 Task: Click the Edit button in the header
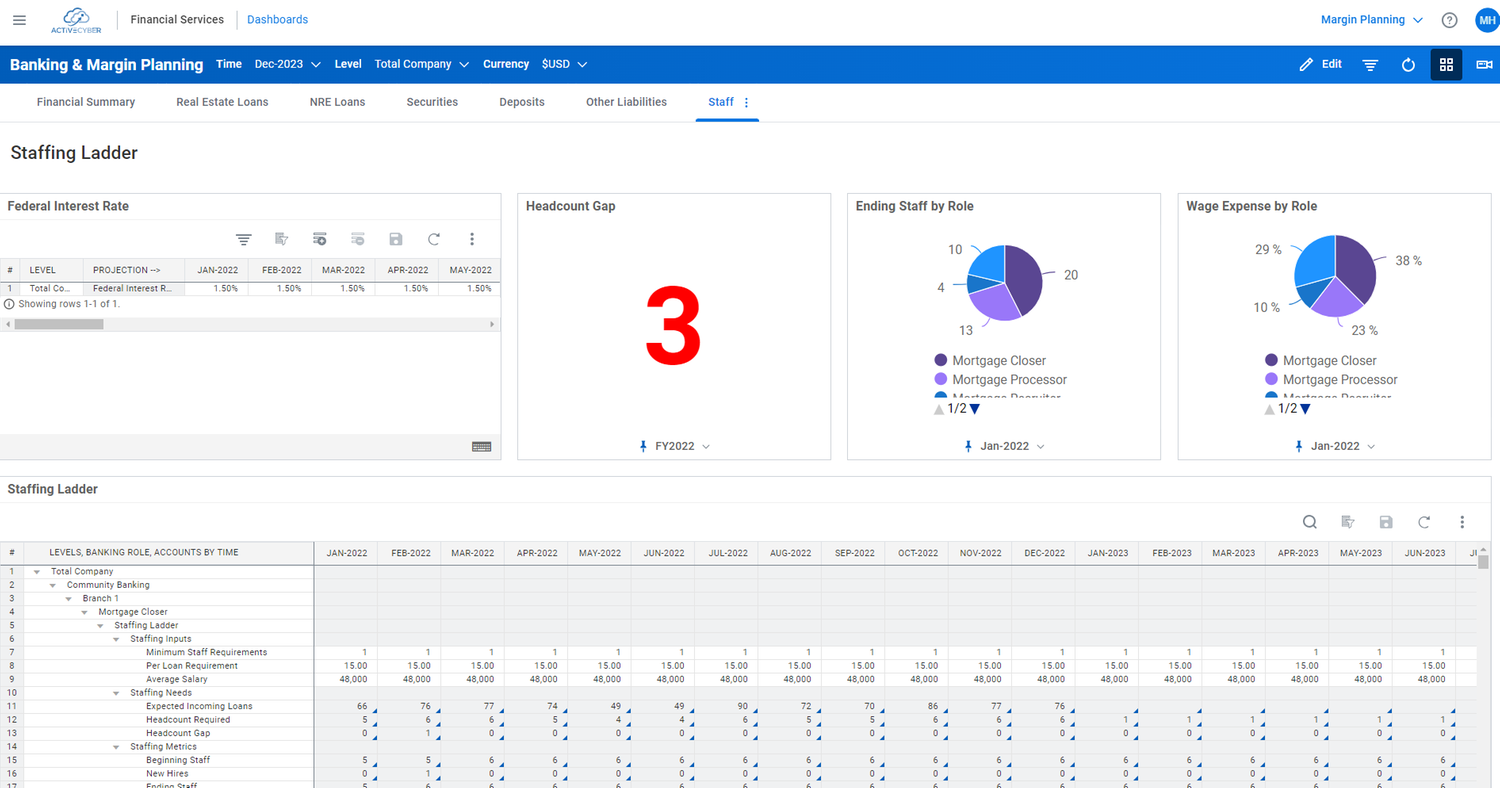point(1320,63)
